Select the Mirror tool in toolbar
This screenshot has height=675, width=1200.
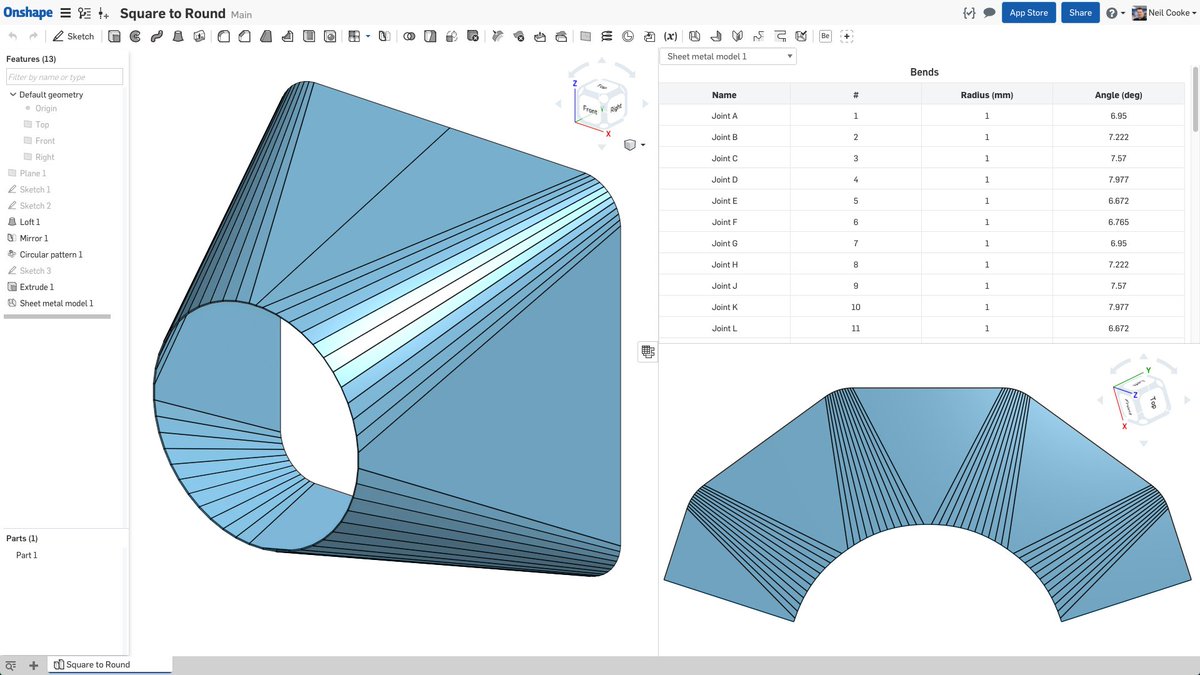[383, 36]
